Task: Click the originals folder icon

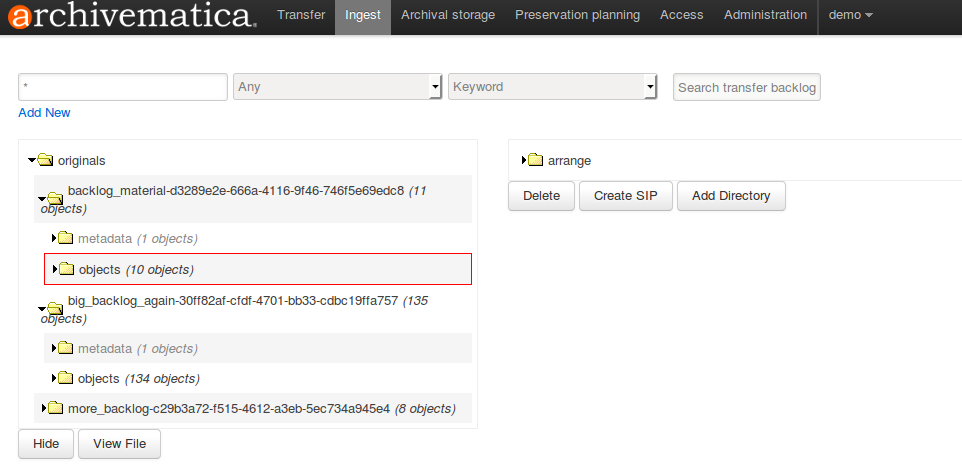Action: pyautogui.click(x=46, y=160)
